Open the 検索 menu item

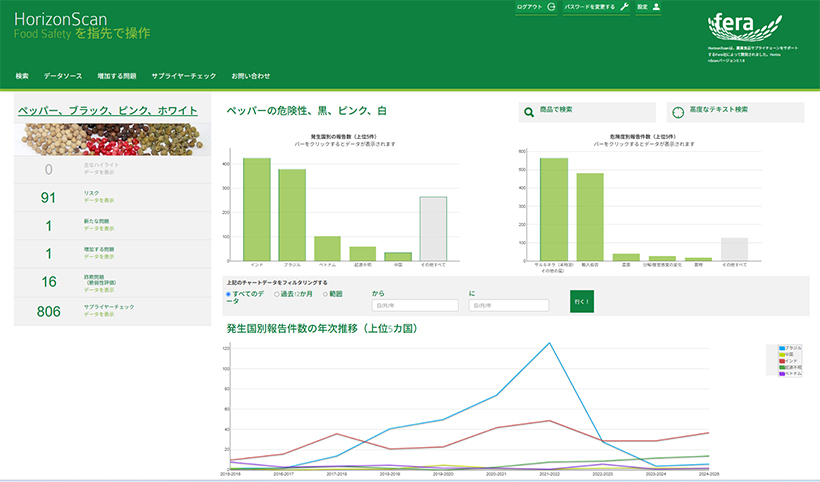click(x=22, y=76)
